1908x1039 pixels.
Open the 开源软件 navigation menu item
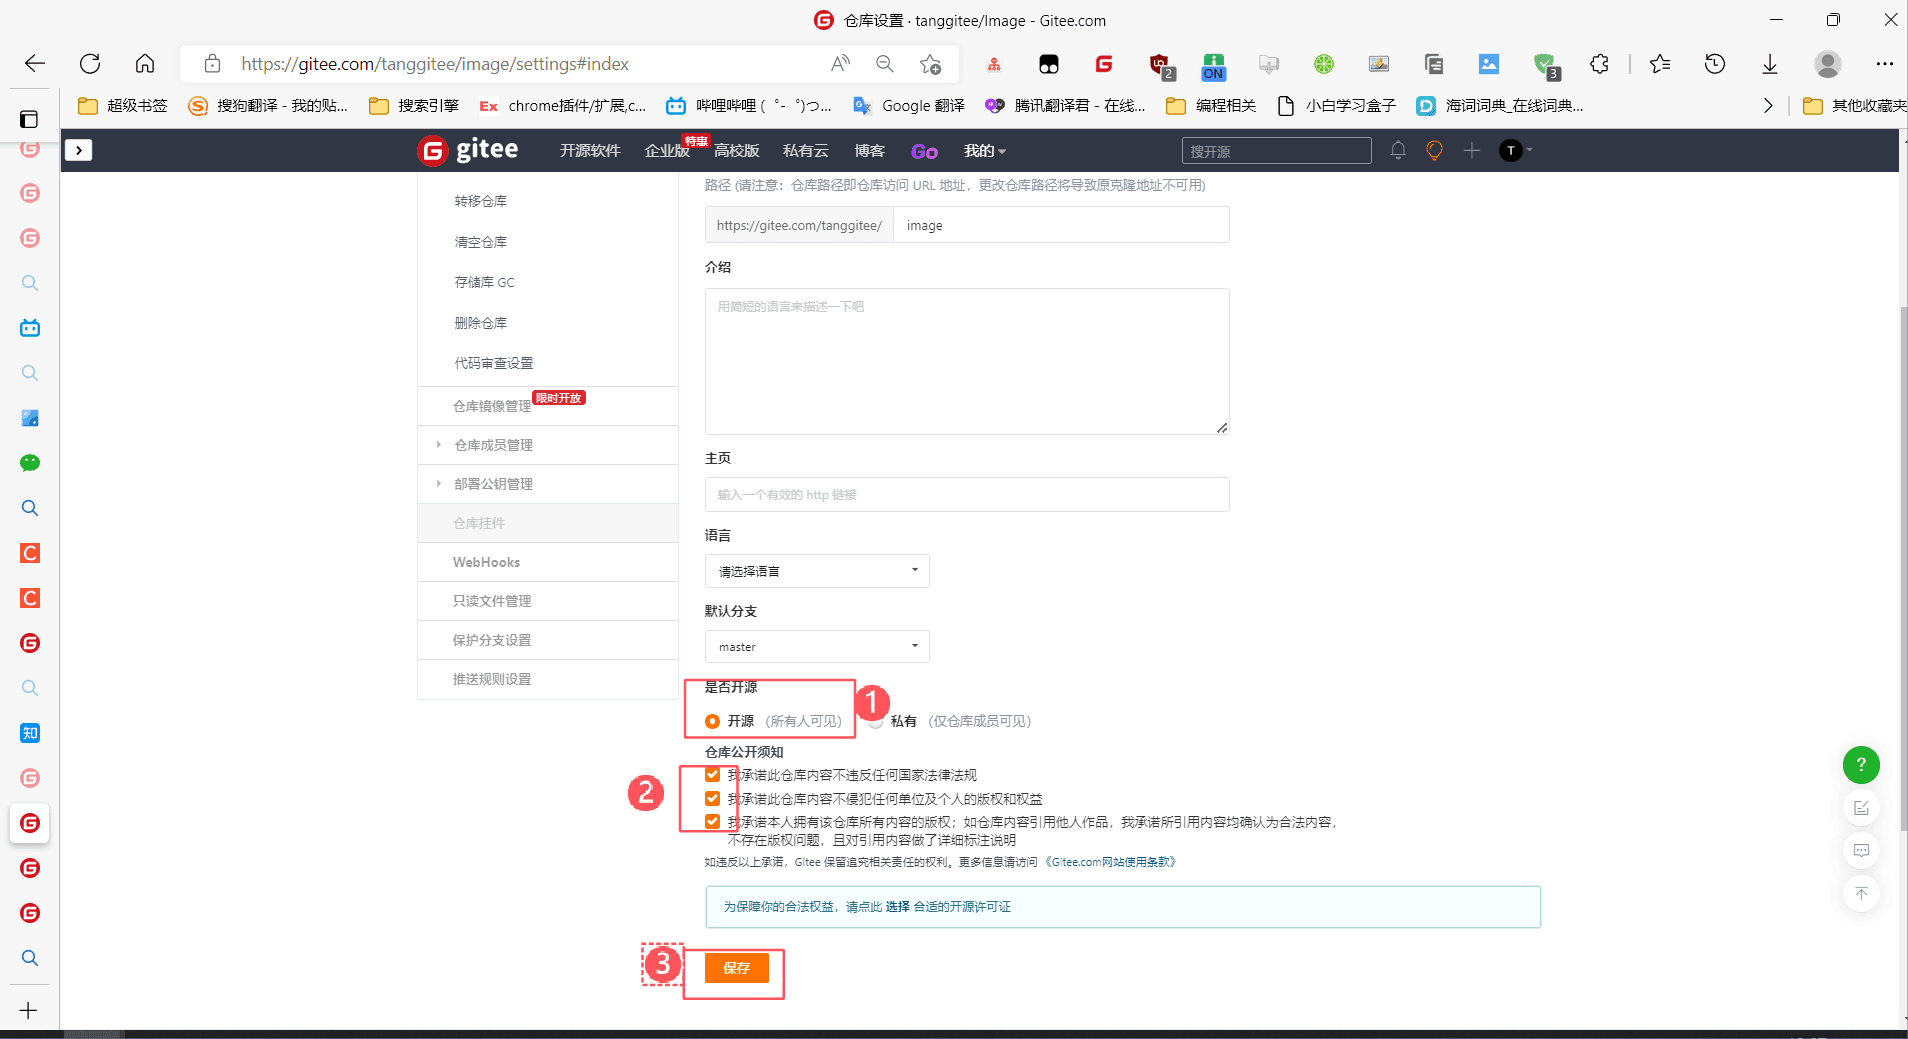tap(589, 151)
